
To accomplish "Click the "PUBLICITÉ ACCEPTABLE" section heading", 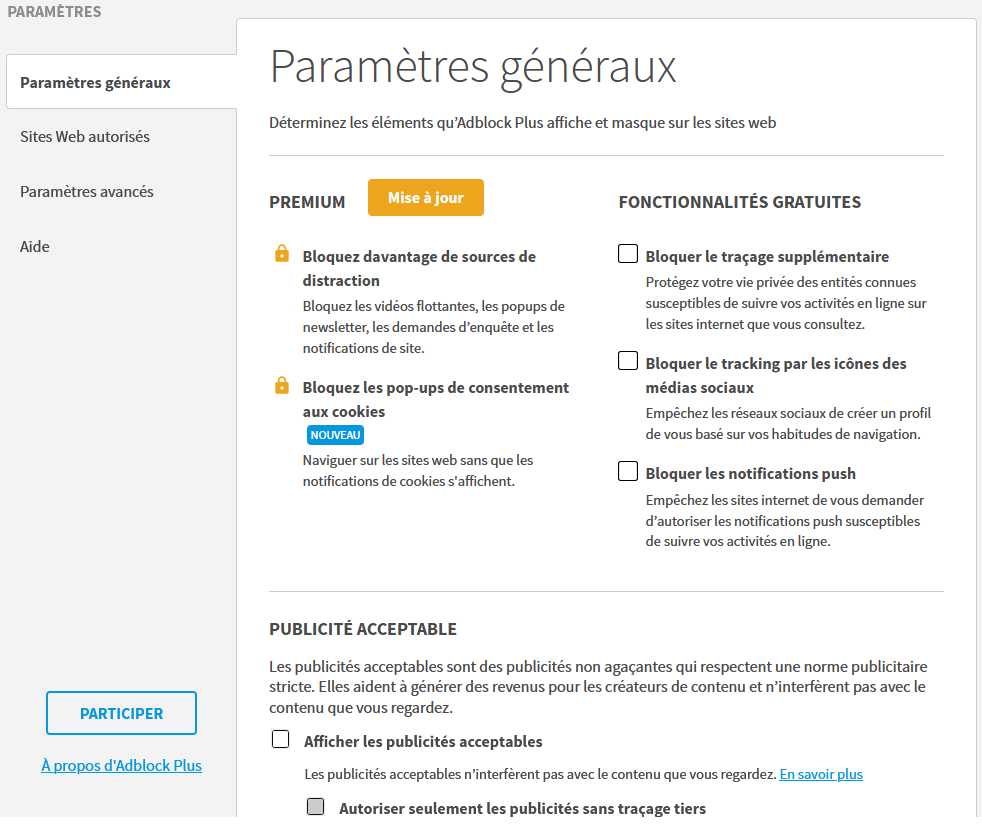I will [362, 629].
